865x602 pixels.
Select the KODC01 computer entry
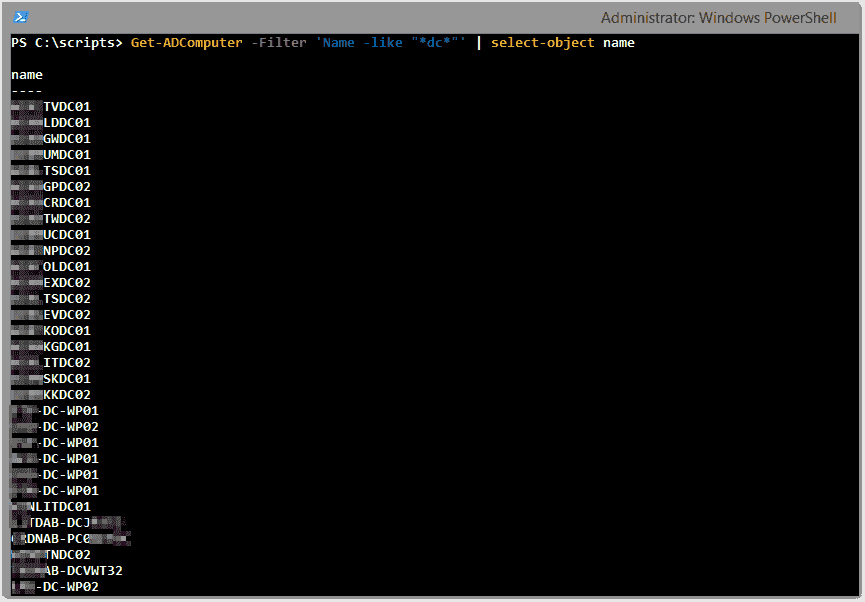pos(67,330)
